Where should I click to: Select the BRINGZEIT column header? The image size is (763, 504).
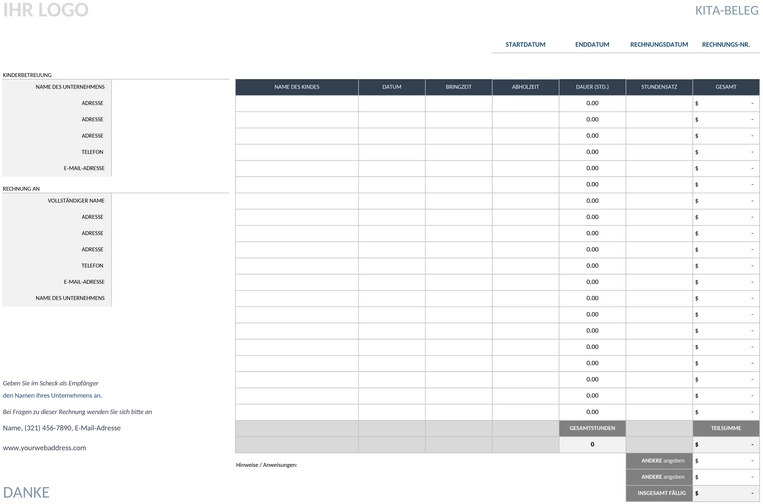pos(458,87)
